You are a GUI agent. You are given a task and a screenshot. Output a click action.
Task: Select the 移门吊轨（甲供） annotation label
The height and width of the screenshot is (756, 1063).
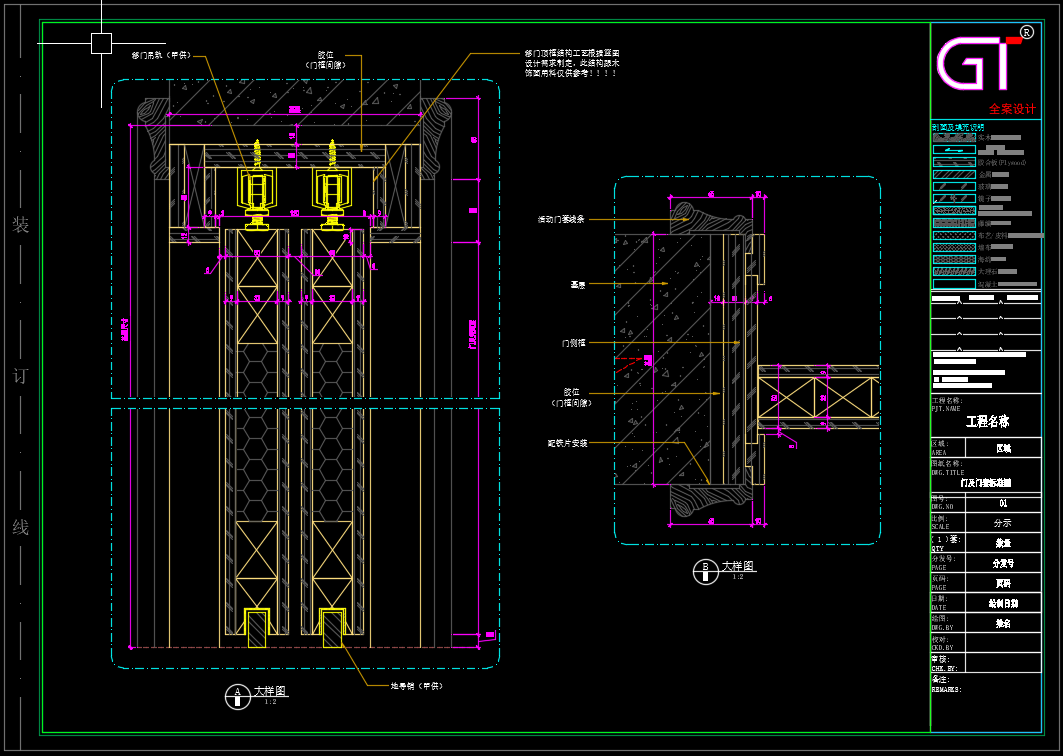pos(160,55)
